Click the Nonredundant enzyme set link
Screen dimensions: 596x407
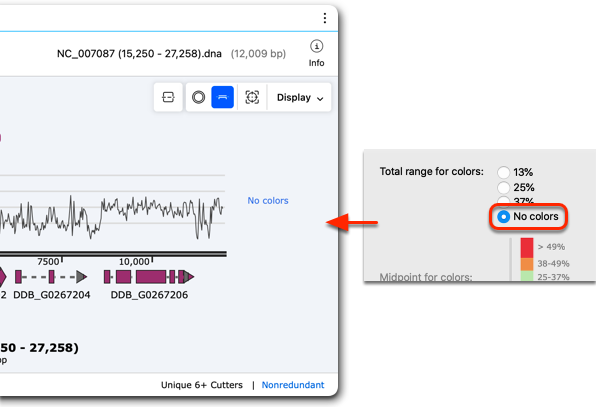point(293,385)
